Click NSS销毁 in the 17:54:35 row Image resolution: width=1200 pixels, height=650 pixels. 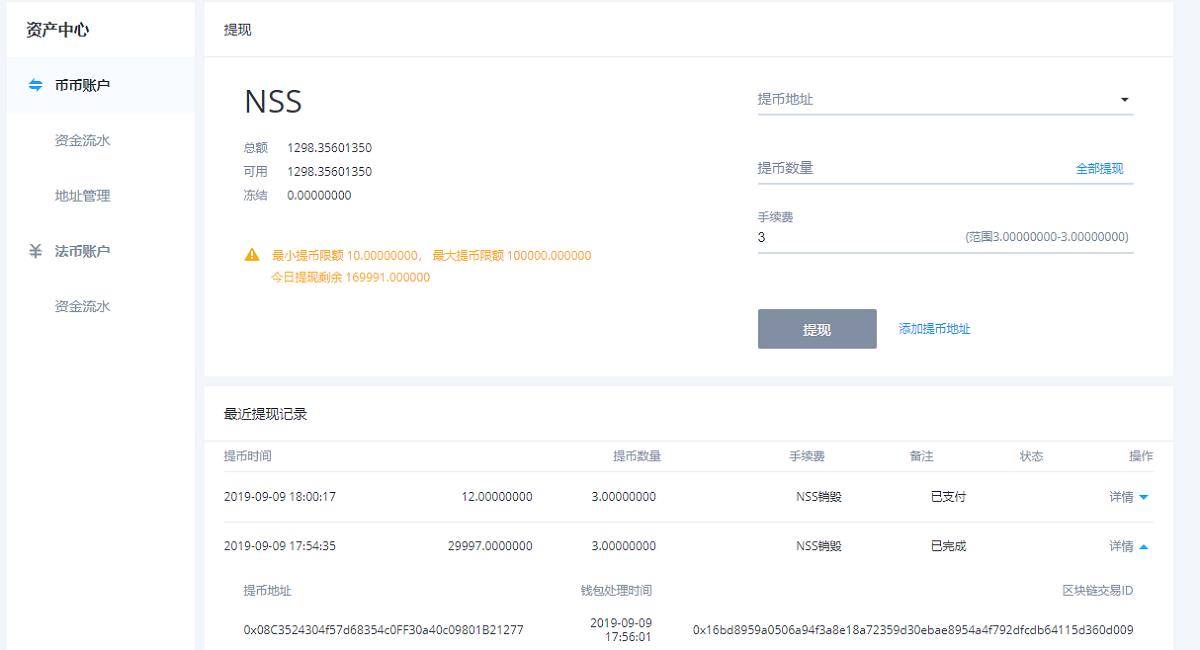[819, 546]
